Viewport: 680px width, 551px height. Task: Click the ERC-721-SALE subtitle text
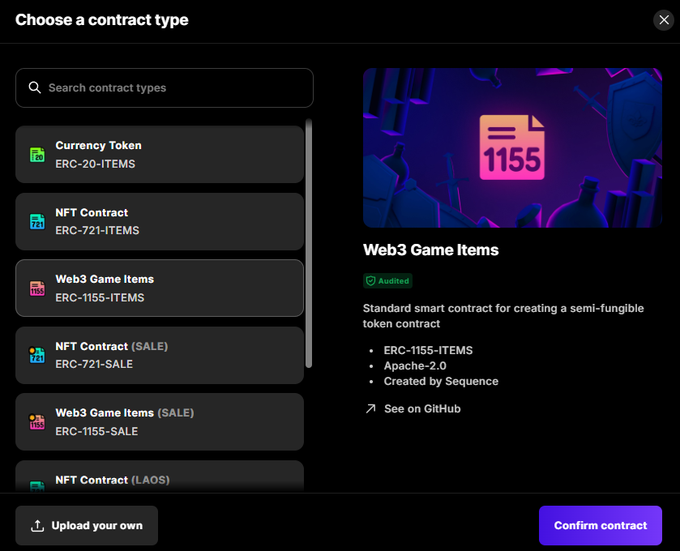pos(94,364)
